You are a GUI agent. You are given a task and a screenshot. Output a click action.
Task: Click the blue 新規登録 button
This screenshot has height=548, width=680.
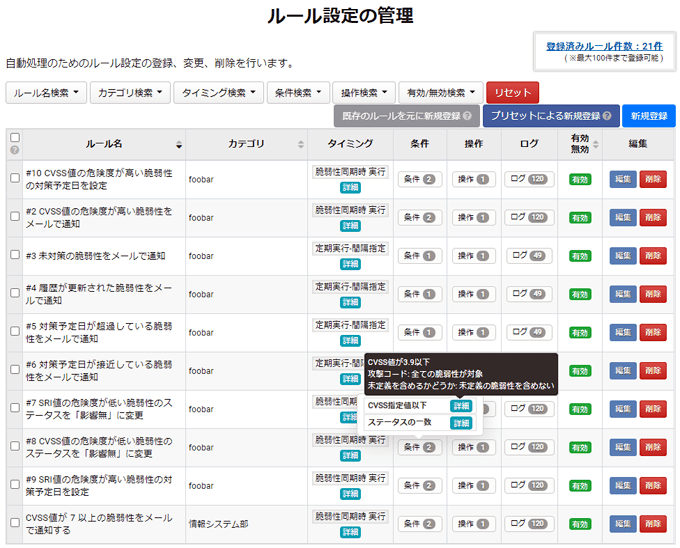coord(649,116)
